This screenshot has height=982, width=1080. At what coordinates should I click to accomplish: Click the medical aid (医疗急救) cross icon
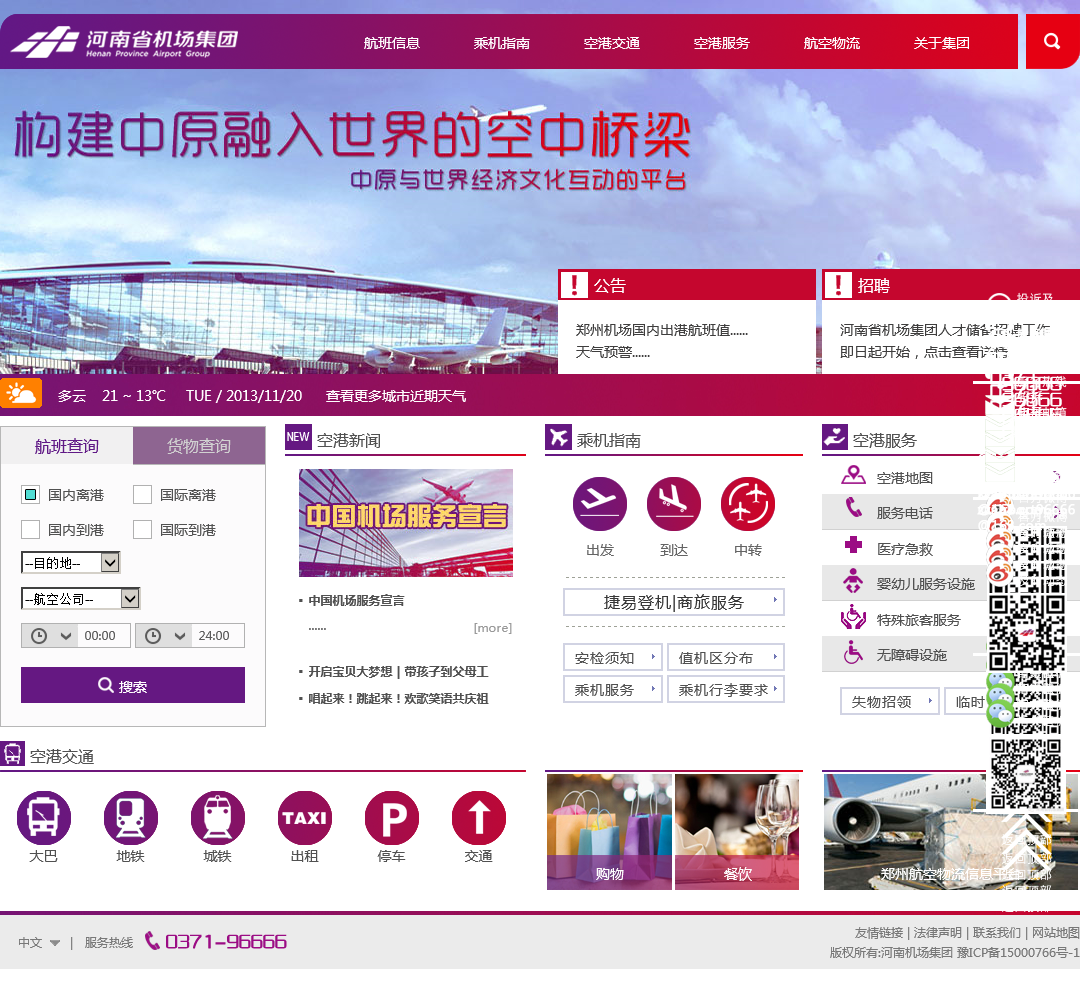tap(853, 545)
